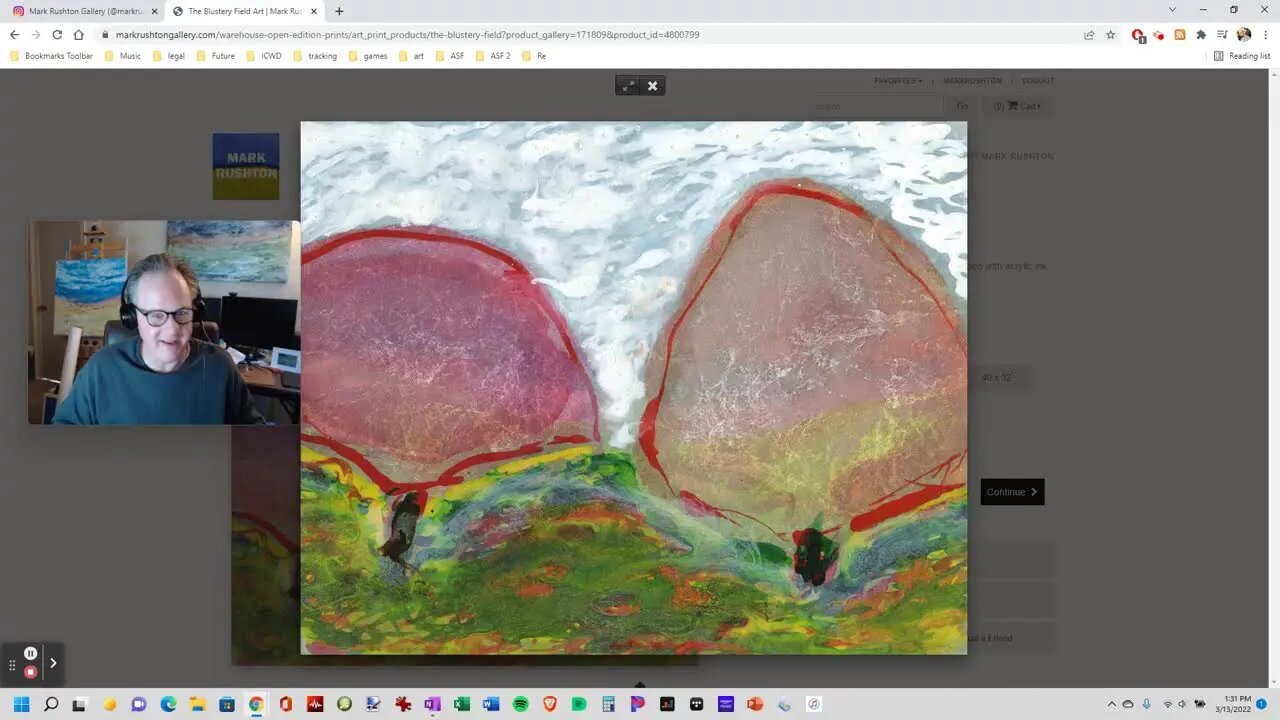
Task: Open Spotify from taskbar
Action: (x=520, y=704)
